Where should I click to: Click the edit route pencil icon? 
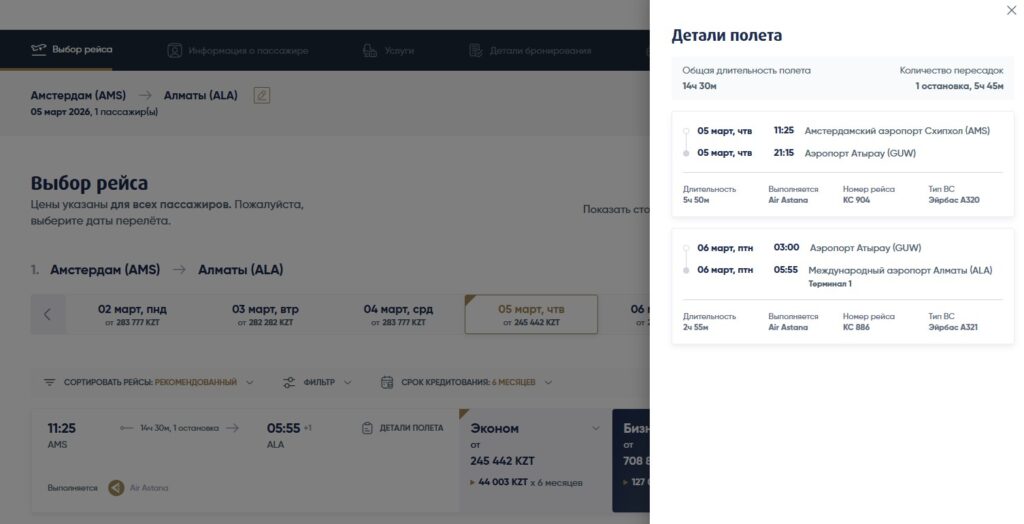point(261,96)
